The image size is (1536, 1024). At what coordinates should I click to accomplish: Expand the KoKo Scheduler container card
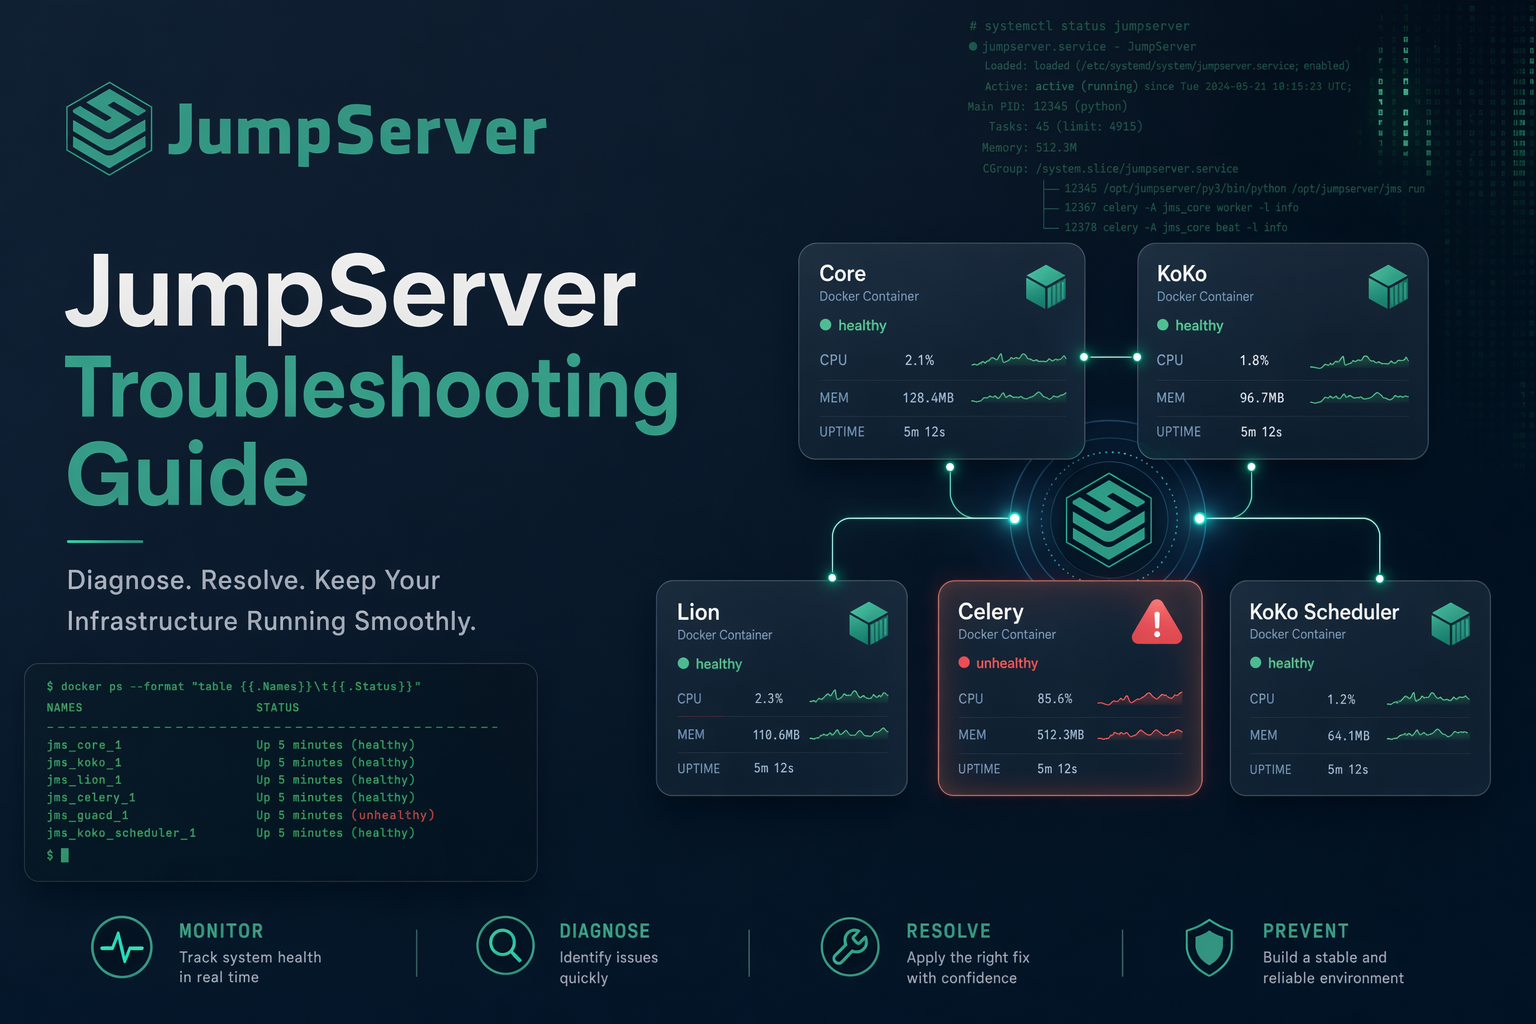1360,688
